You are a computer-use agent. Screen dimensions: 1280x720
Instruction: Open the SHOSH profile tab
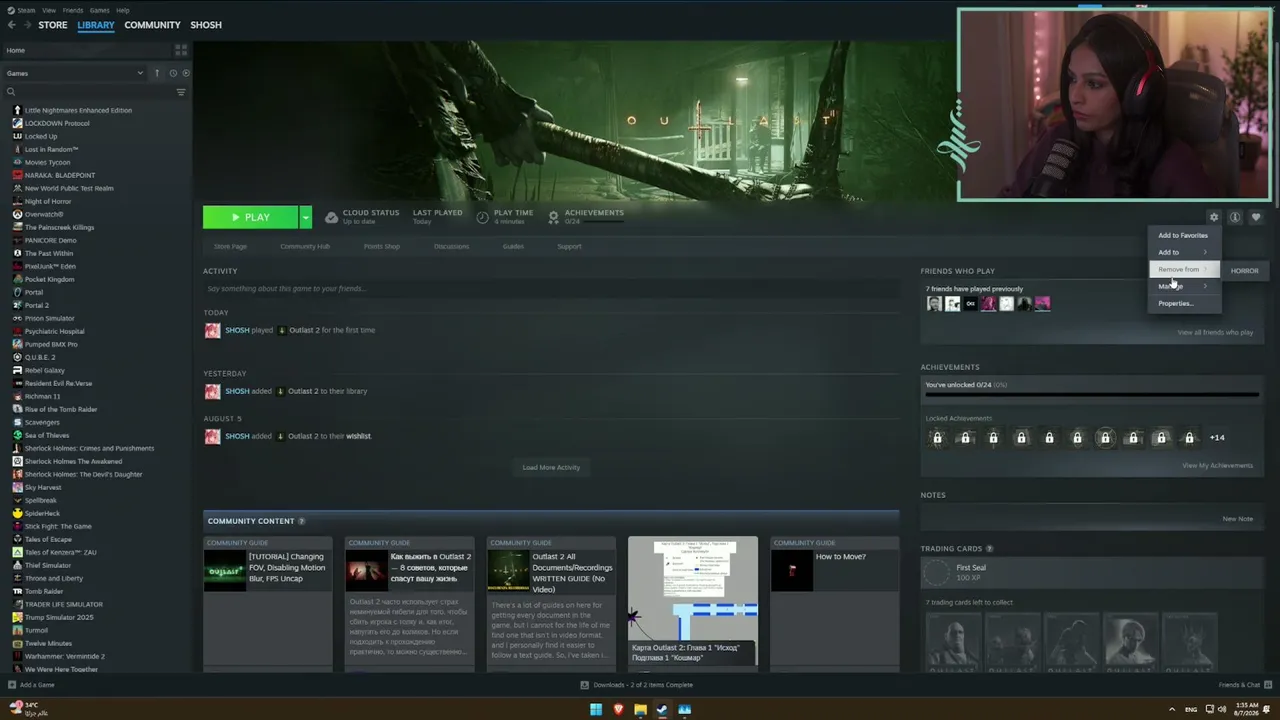coord(206,25)
